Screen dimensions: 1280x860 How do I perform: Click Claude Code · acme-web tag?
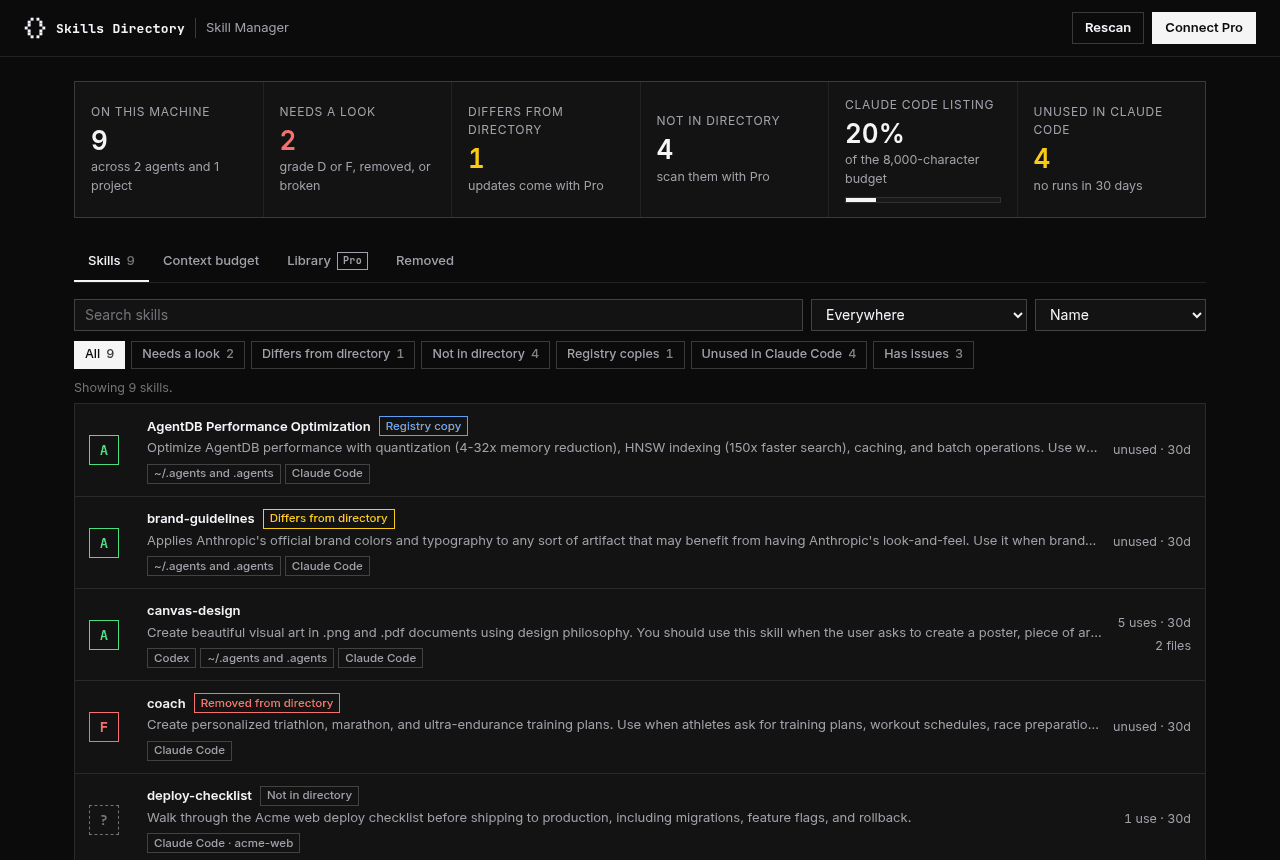(x=223, y=843)
